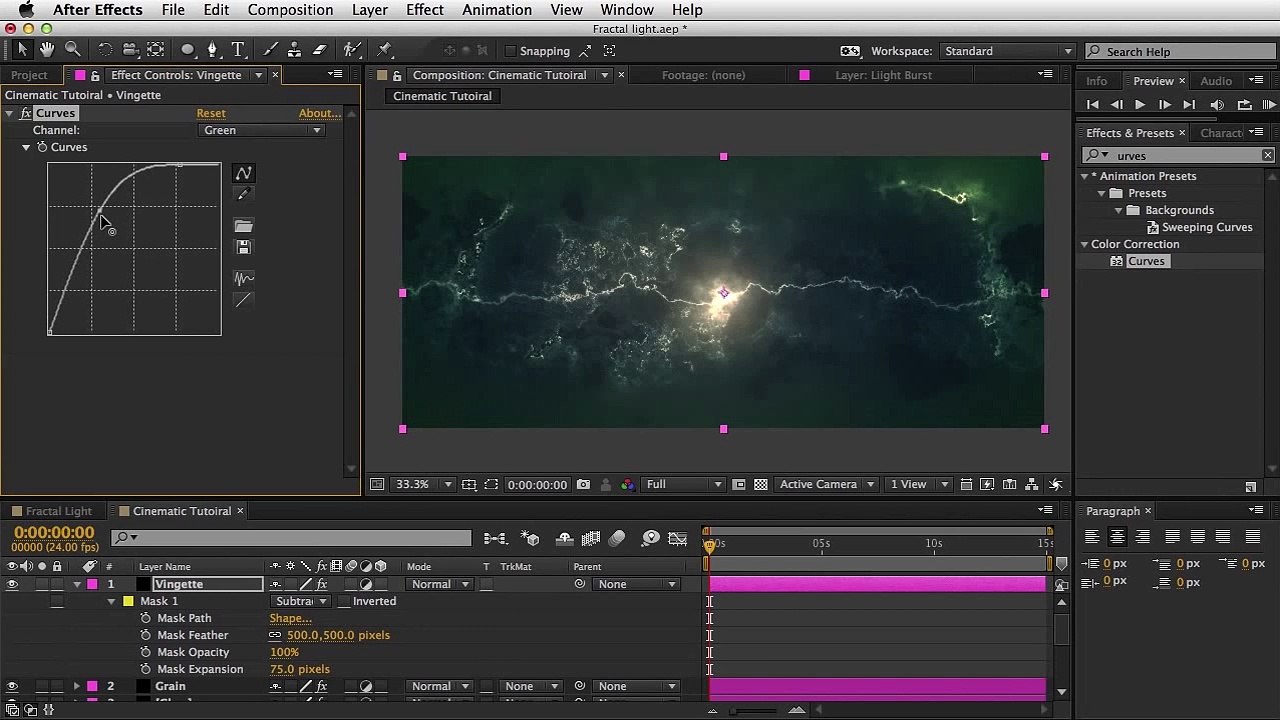The width and height of the screenshot is (1280, 720).
Task: Hide the Grain layer eye icon
Action: point(12,686)
